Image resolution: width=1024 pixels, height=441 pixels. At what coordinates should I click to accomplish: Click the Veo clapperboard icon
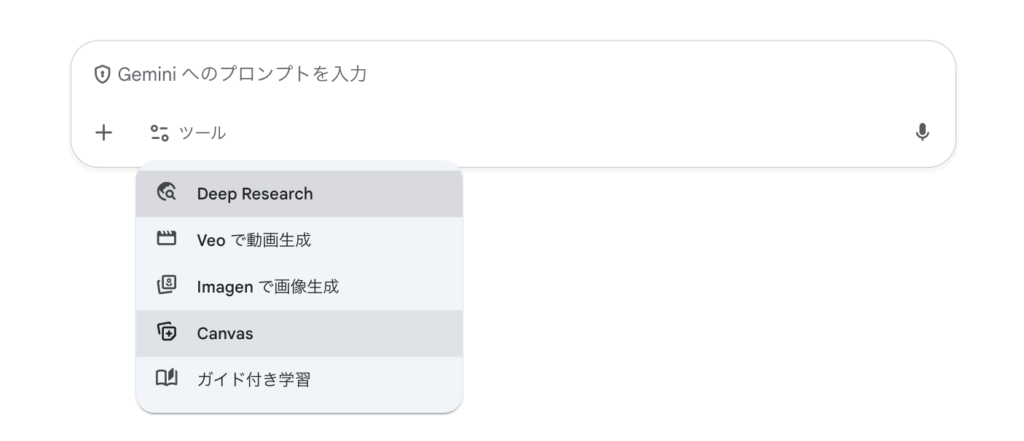click(167, 240)
